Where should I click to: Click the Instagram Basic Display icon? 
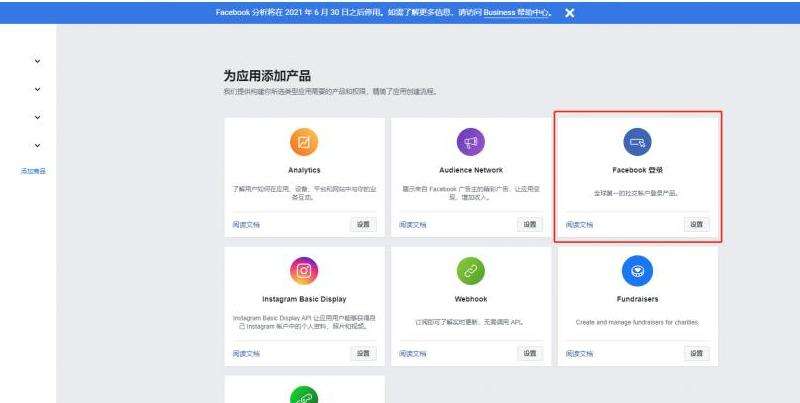tap(304, 270)
